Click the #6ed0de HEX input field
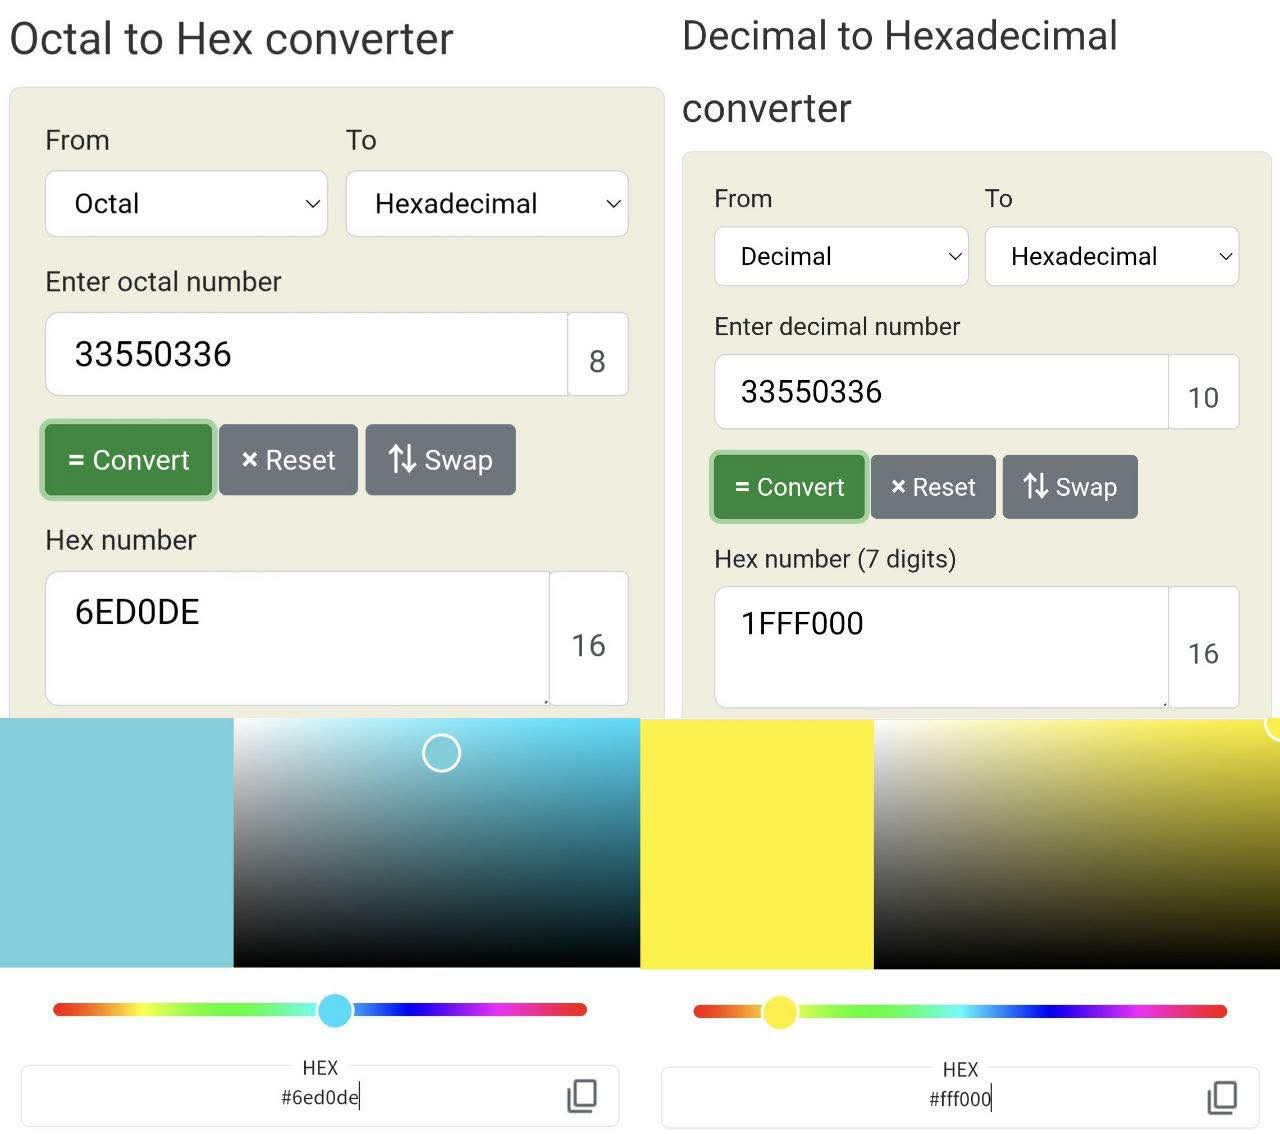Image resolution: width=1280 pixels, height=1134 pixels. 320,1097
